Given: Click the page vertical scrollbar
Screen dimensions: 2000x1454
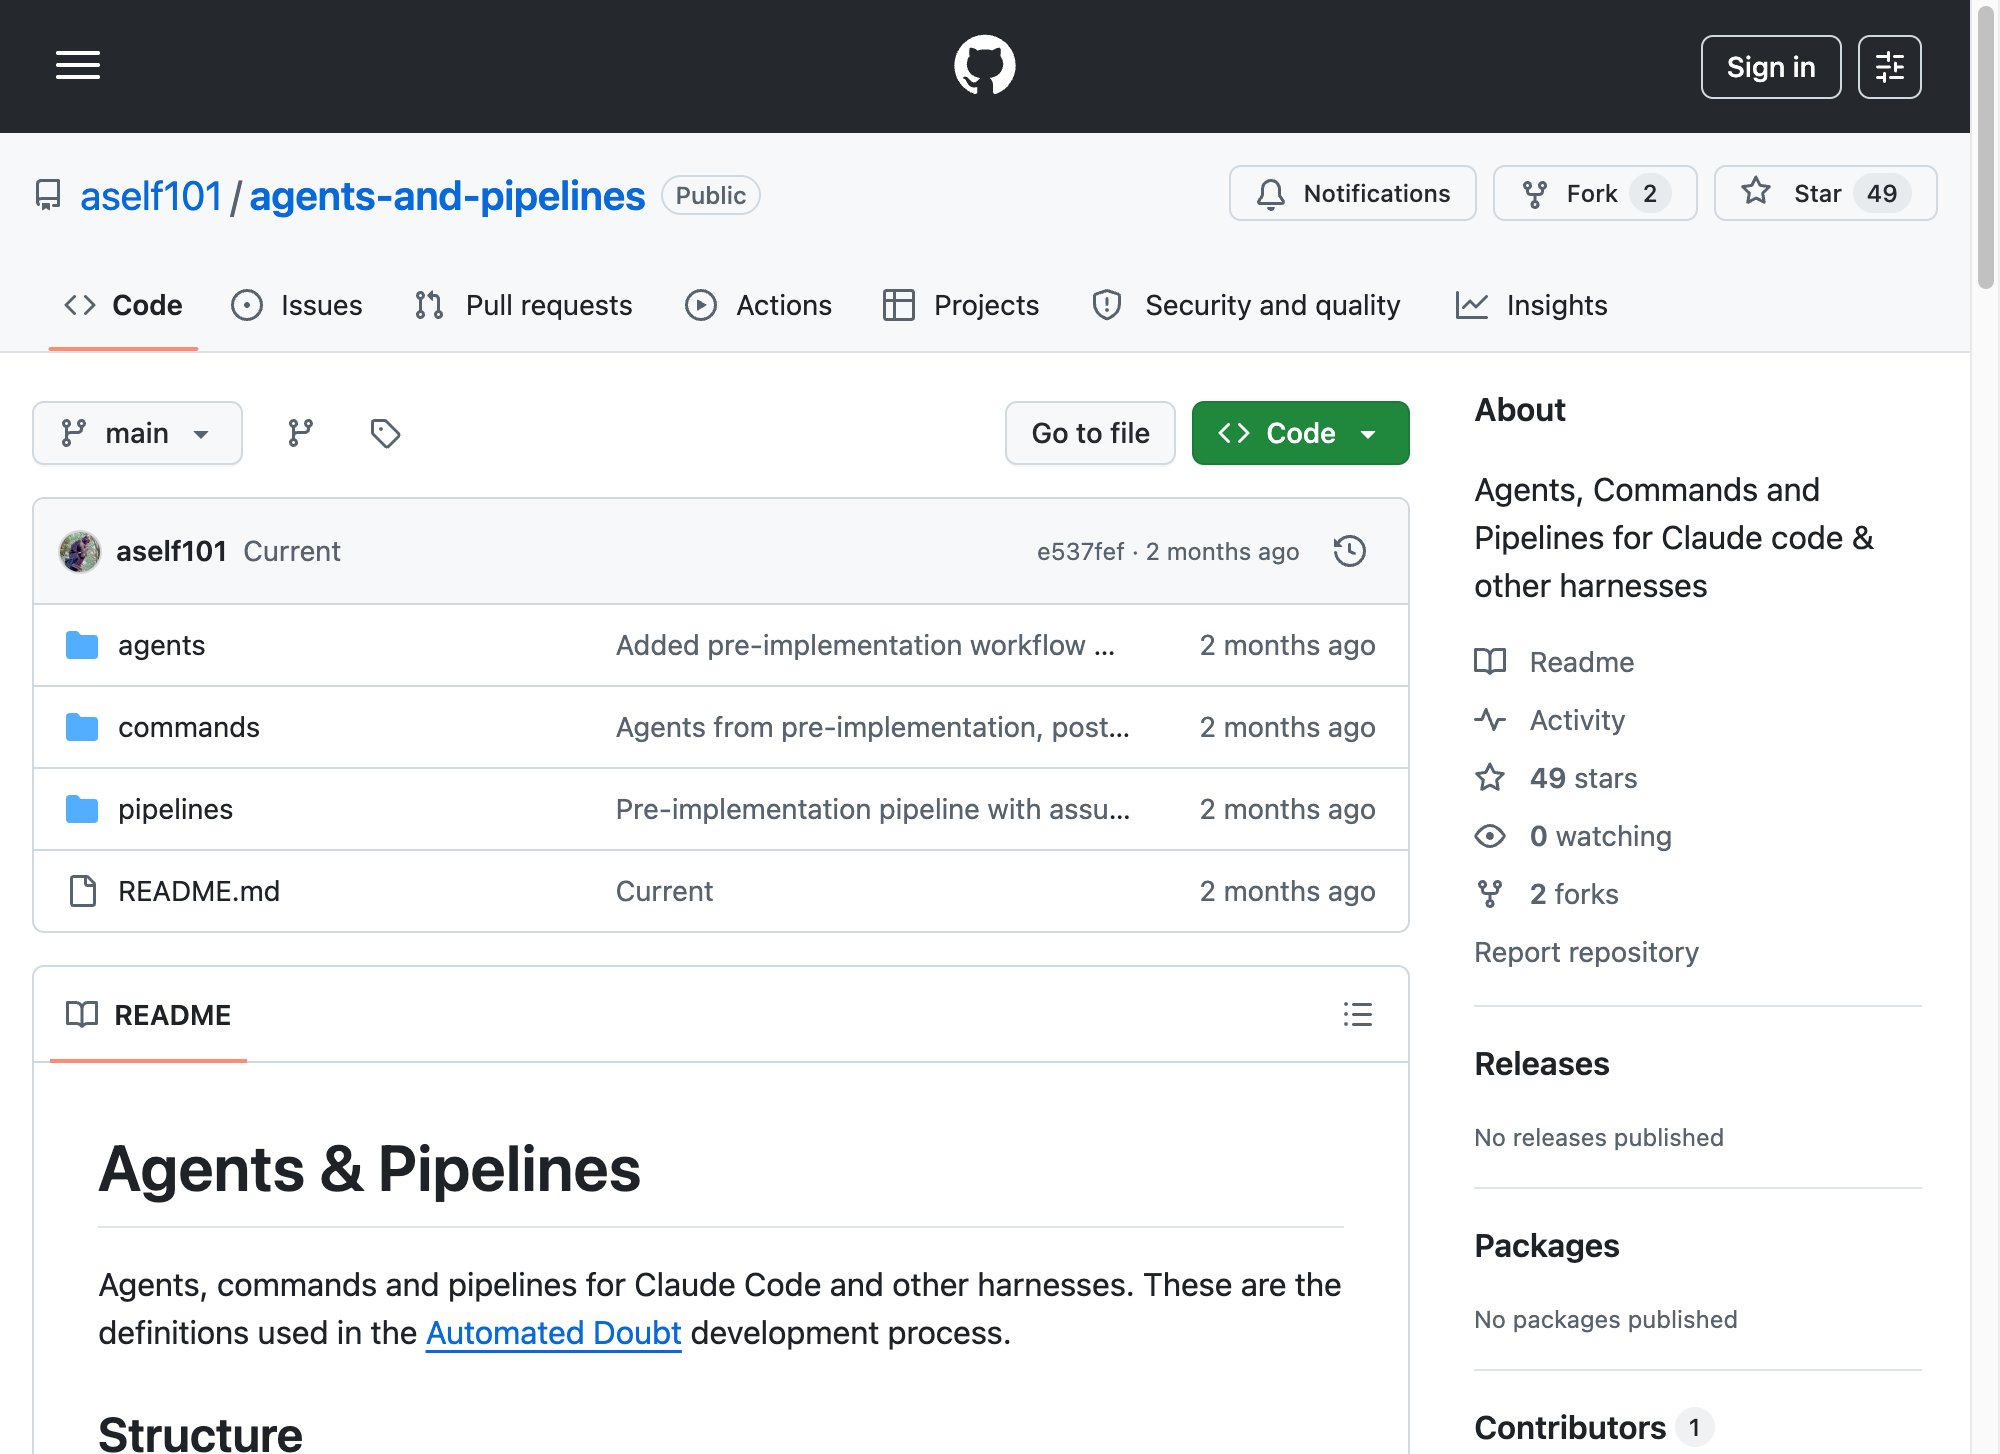Looking at the screenshot, I should [1985, 150].
